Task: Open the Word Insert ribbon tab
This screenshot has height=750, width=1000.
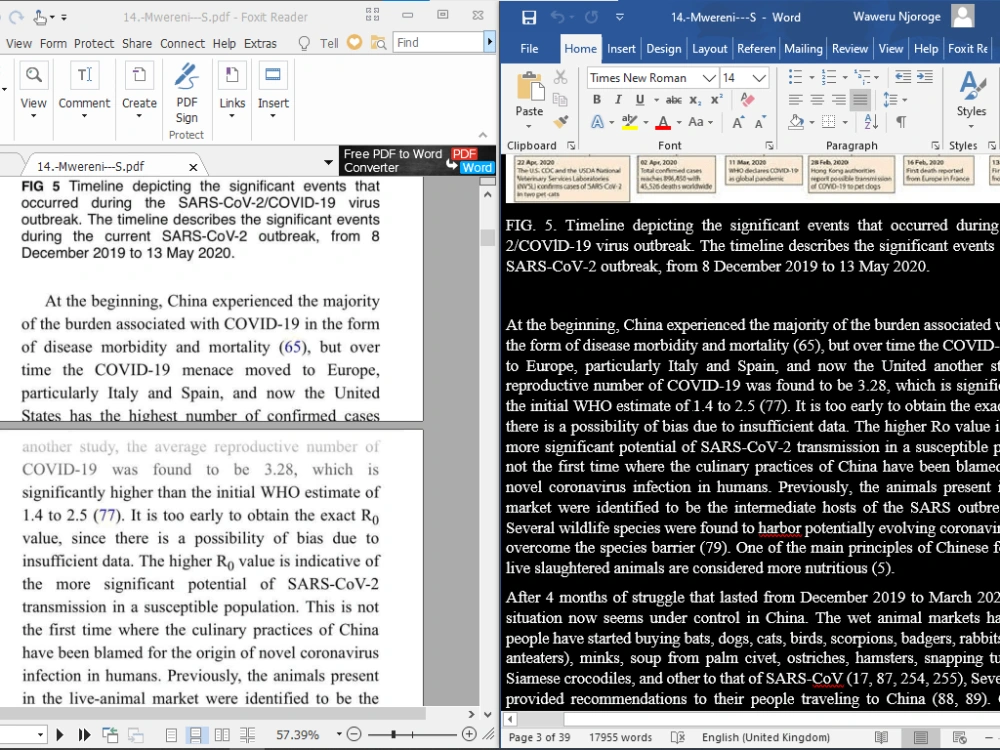Action: [x=621, y=48]
